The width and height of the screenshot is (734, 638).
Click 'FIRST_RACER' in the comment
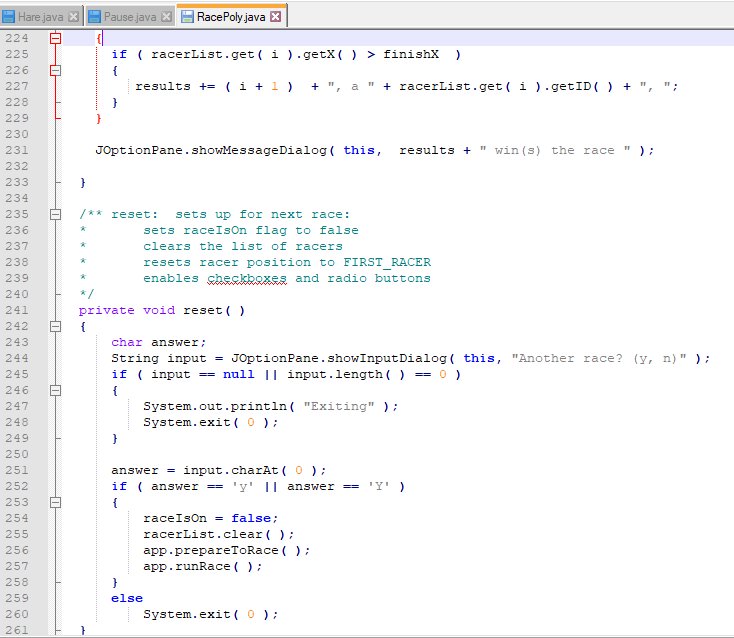(387, 262)
